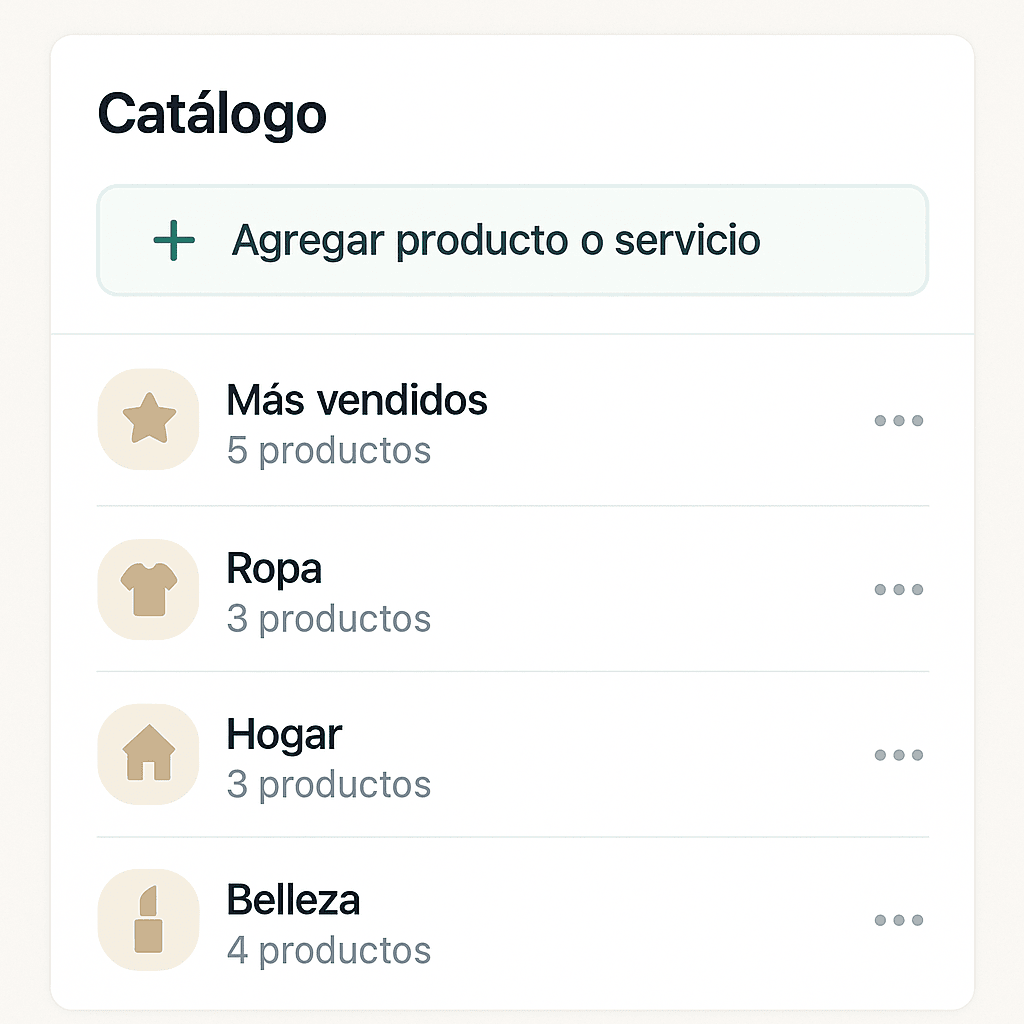Open the Belleza category
Viewport: 1024px width, 1024px height.
tap(293, 899)
